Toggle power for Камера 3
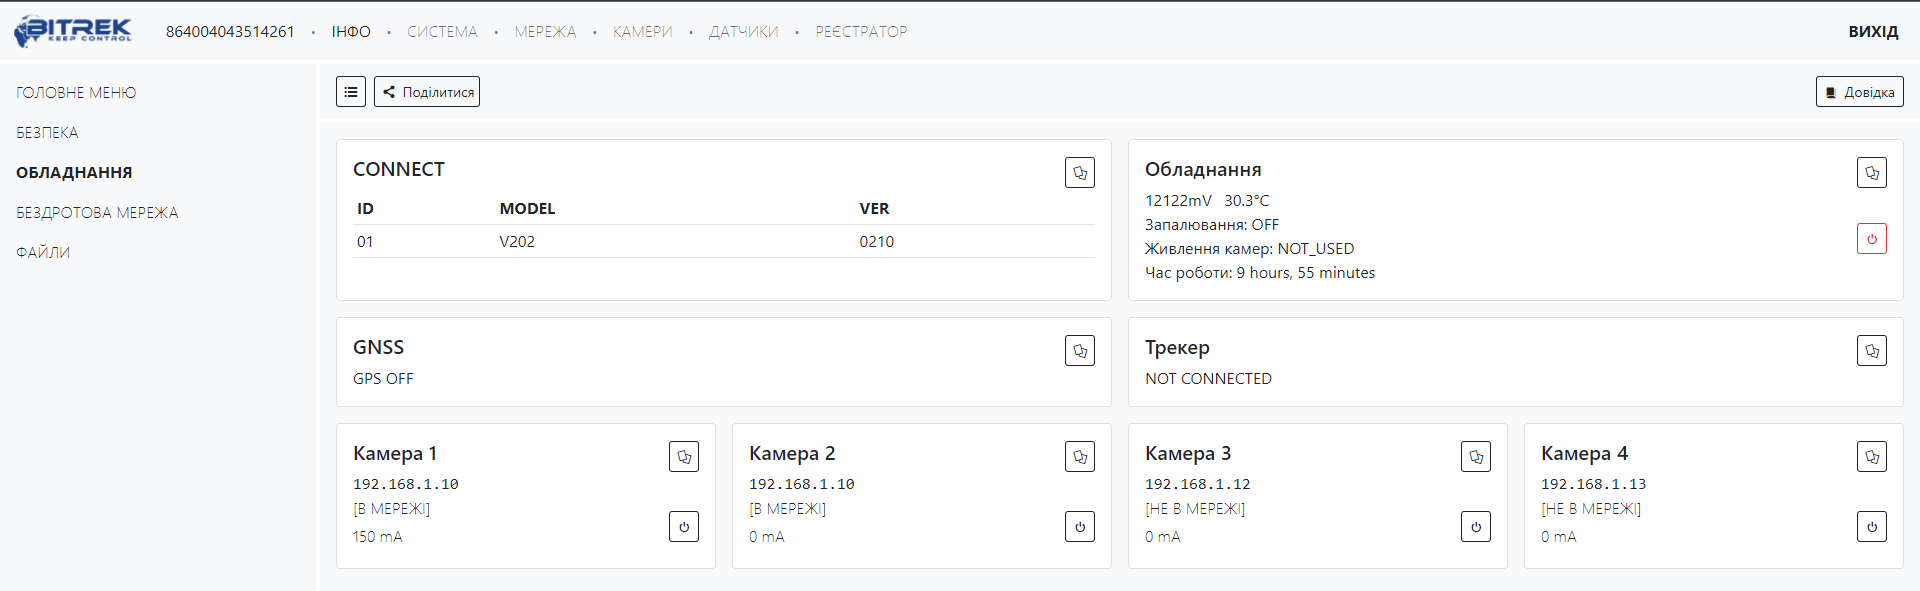The height and width of the screenshot is (591, 1920). (1475, 527)
